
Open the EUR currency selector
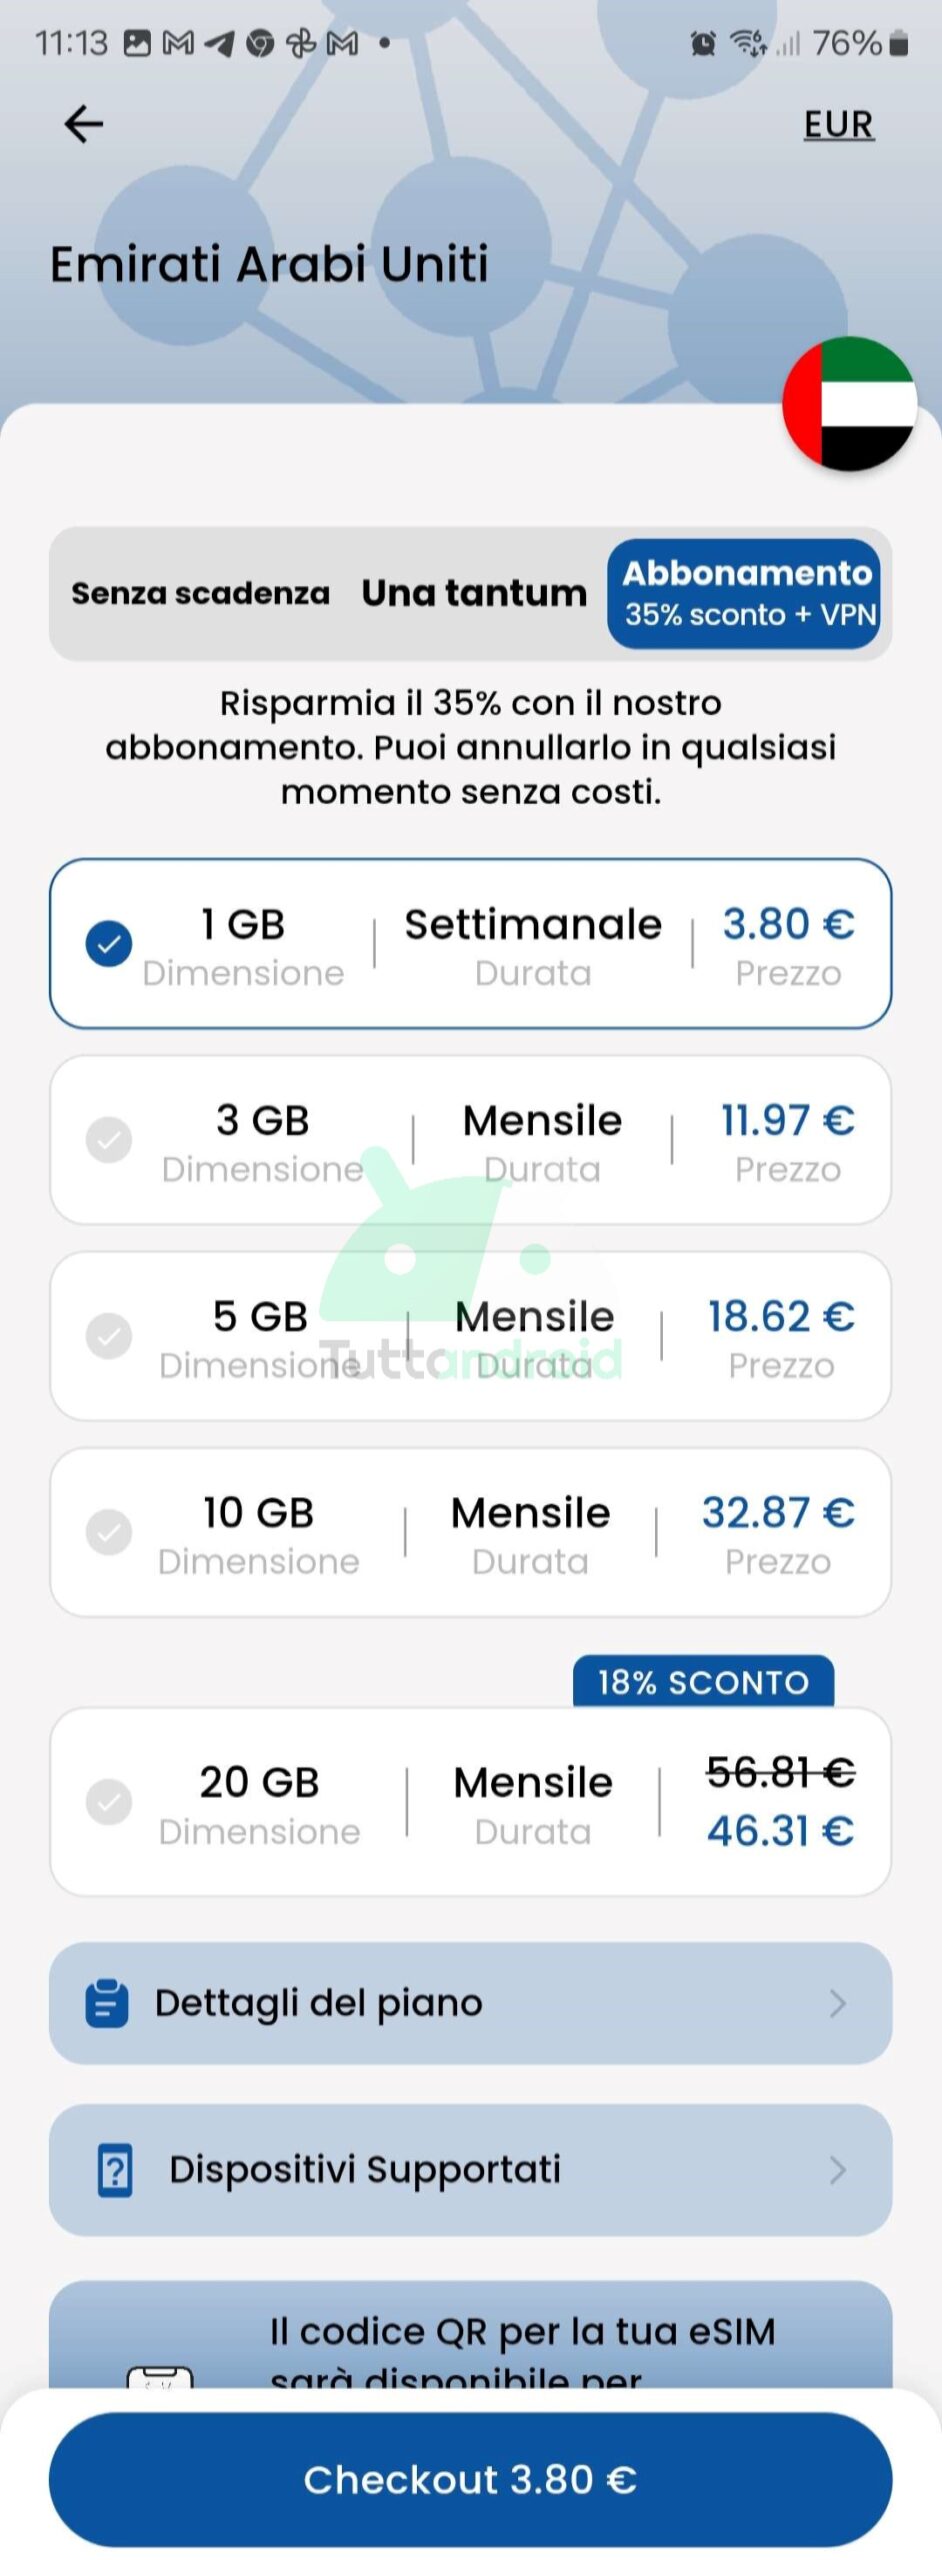(x=838, y=125)
